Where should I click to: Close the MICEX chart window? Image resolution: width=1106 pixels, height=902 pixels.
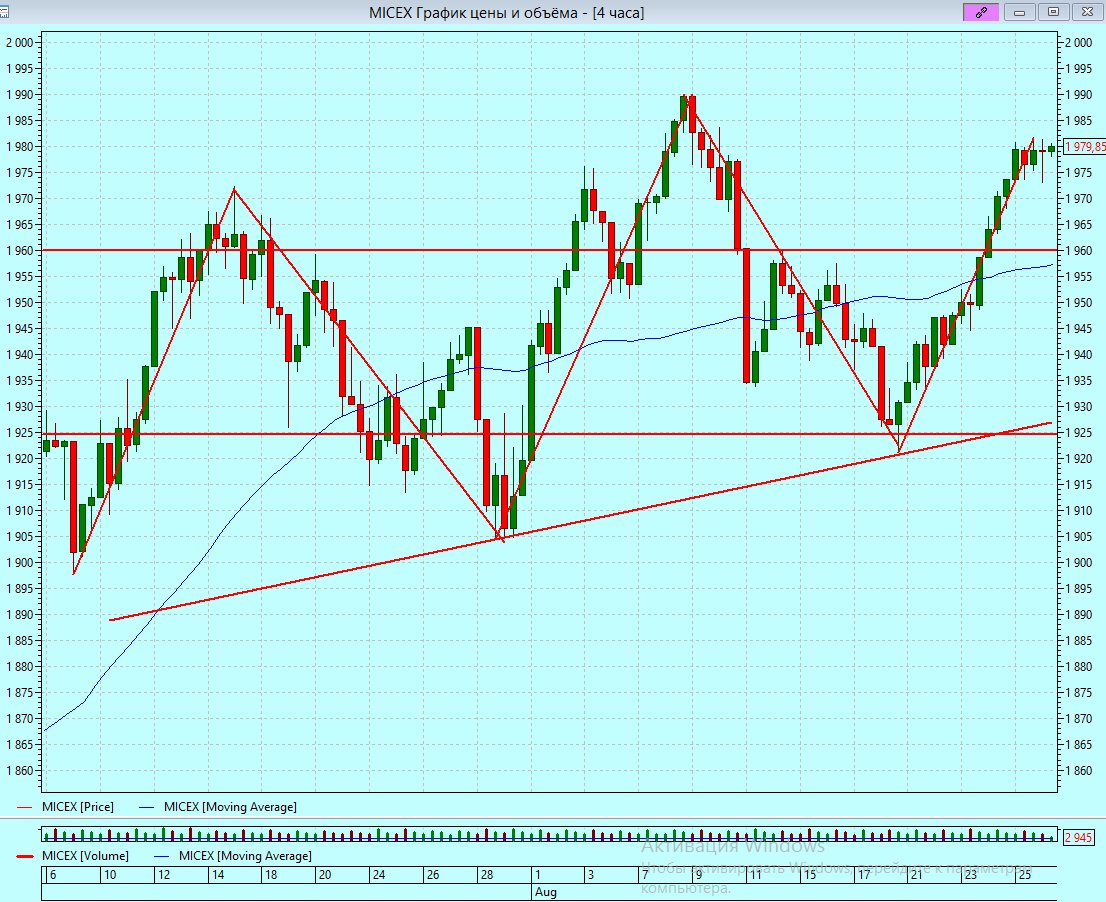pos(1086,12)
